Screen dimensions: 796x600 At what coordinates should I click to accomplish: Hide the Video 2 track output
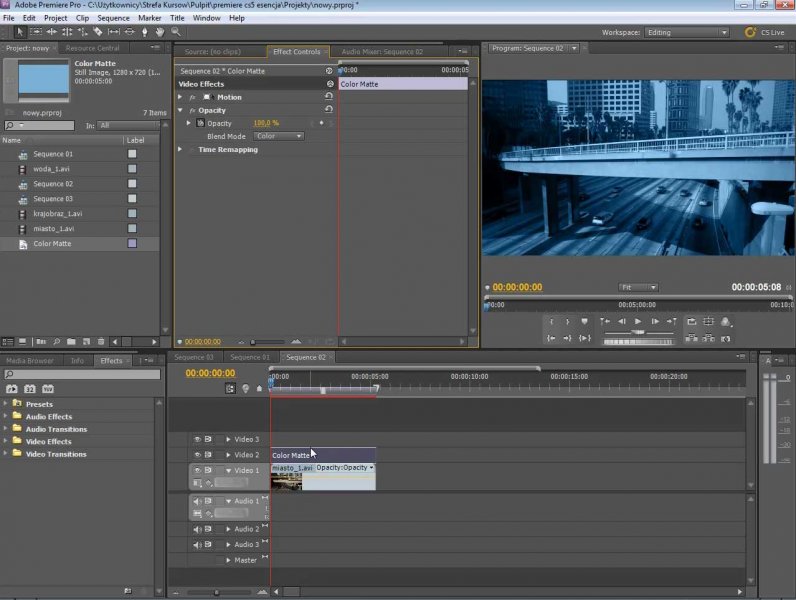(197, 455)
